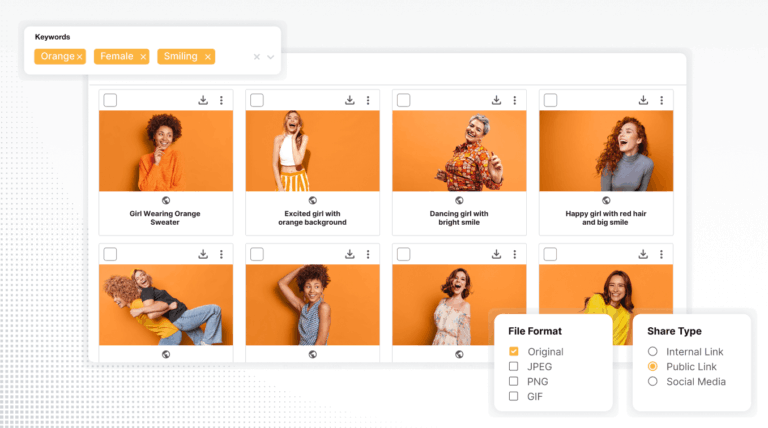Open more options for Girl Wearing Orange Sweater
768x428 pixels.
pyautogui.click(x=221, y=100)
